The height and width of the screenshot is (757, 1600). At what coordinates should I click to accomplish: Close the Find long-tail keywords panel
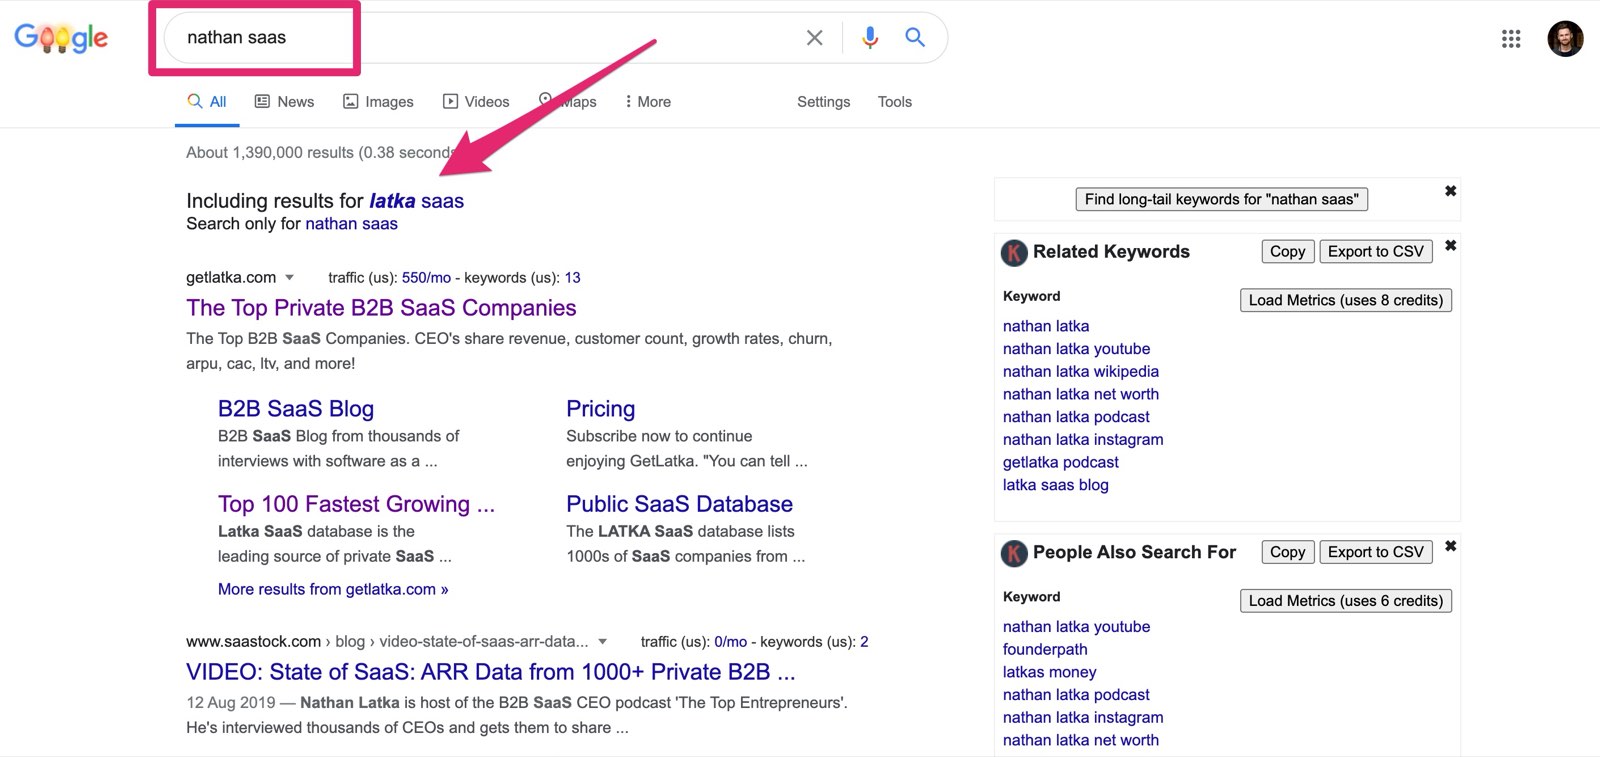click(1450, 191)
